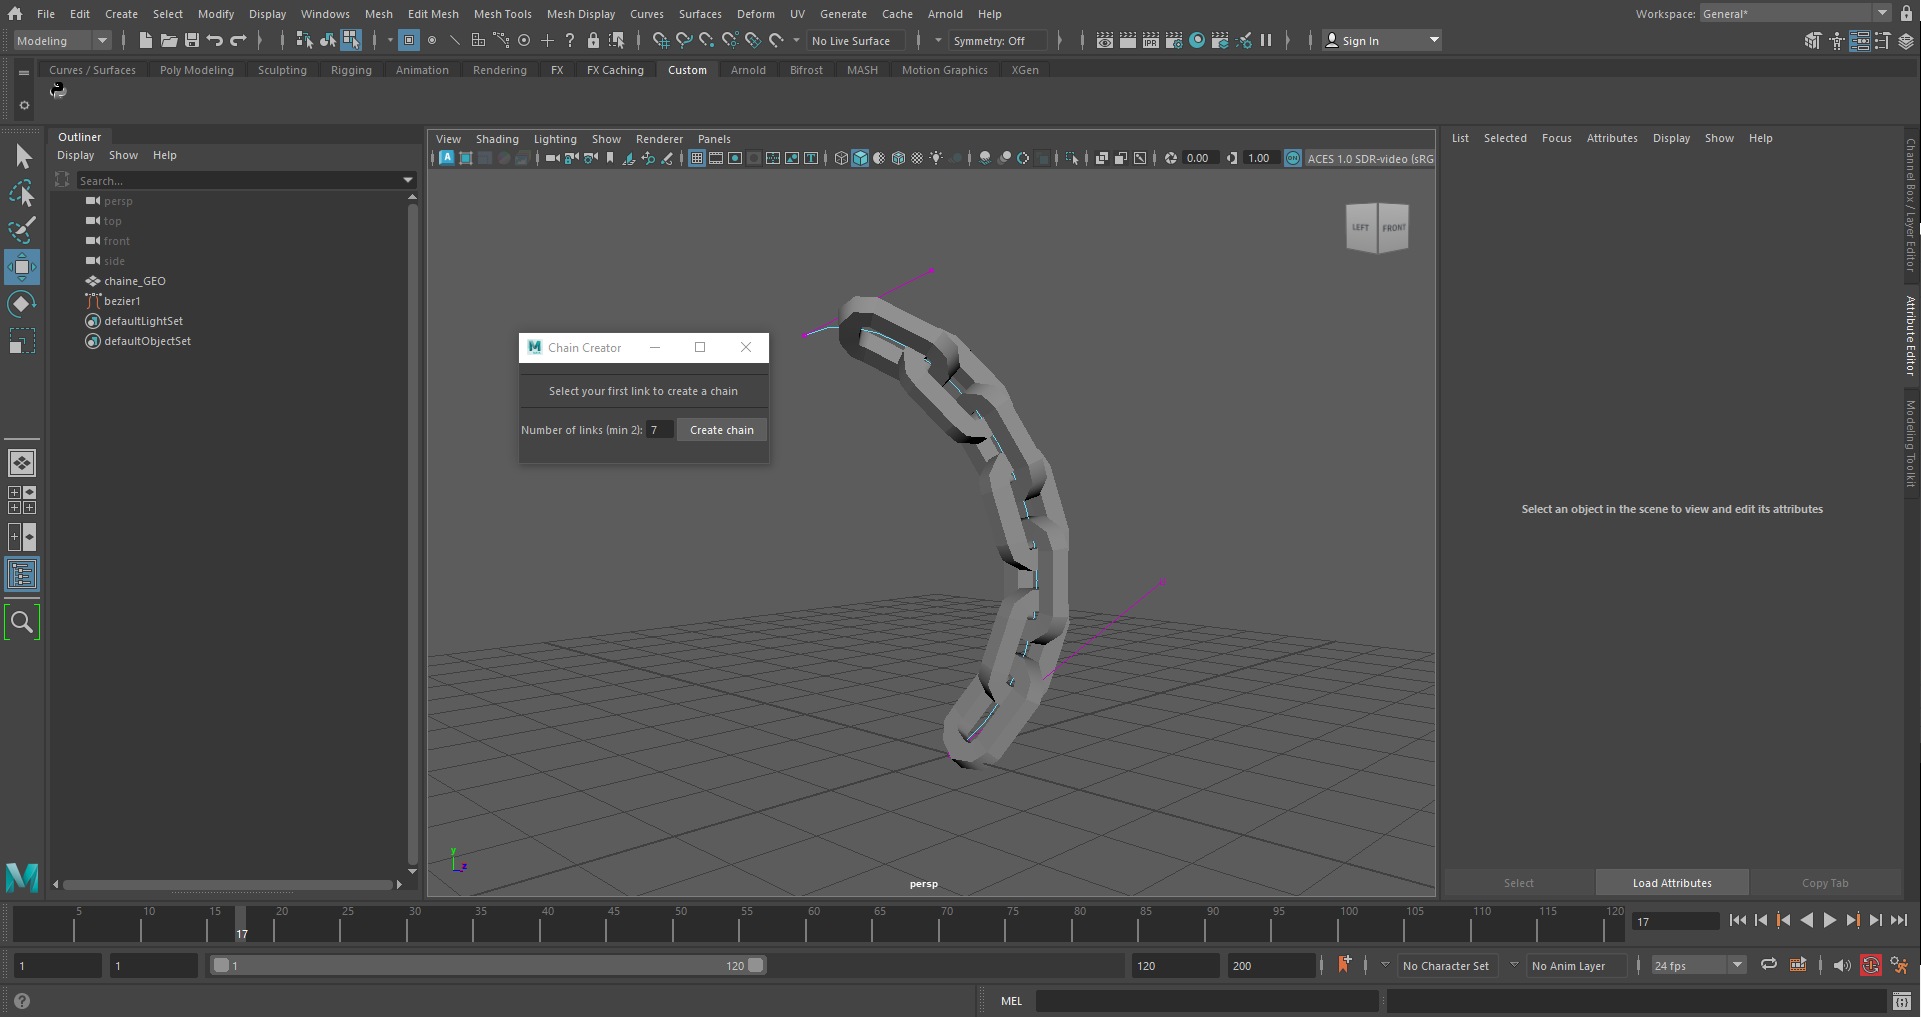
Task: Activate the Rotate tool in the toolbox
Action: [x=21, y=304]
